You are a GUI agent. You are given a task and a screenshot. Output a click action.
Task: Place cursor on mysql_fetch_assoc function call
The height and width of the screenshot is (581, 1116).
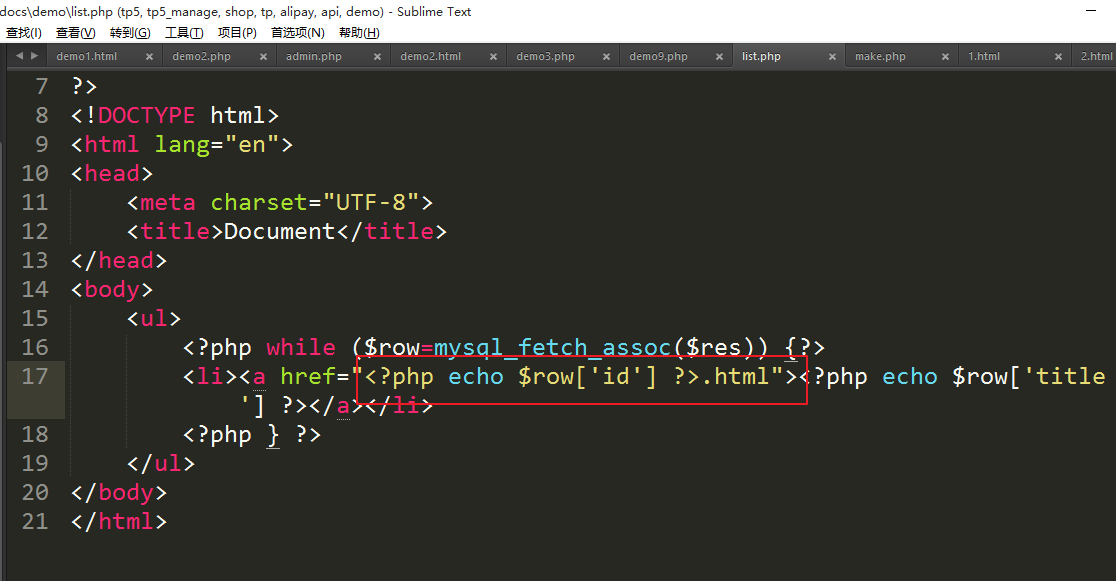pyautogui.click(x=552, y=348)
